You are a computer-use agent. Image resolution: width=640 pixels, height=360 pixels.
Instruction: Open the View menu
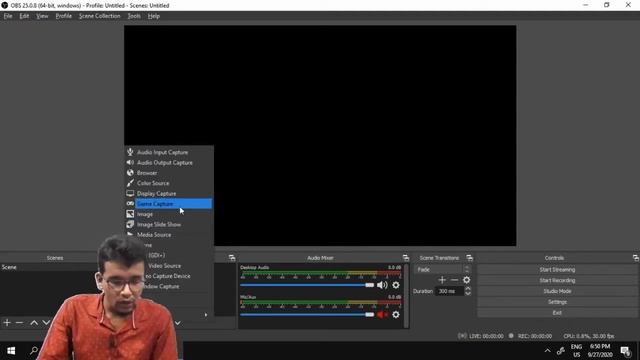[x=42, y=16]
